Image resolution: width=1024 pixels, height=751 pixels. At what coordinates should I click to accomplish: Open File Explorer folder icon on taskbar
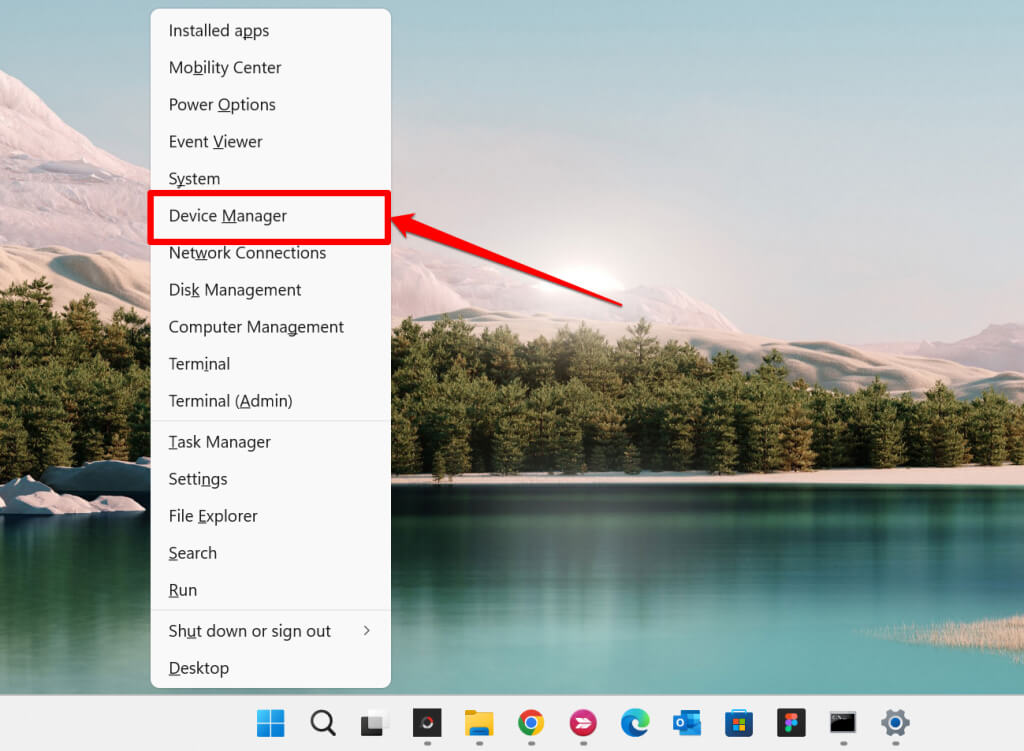click(x=479, y=723)
